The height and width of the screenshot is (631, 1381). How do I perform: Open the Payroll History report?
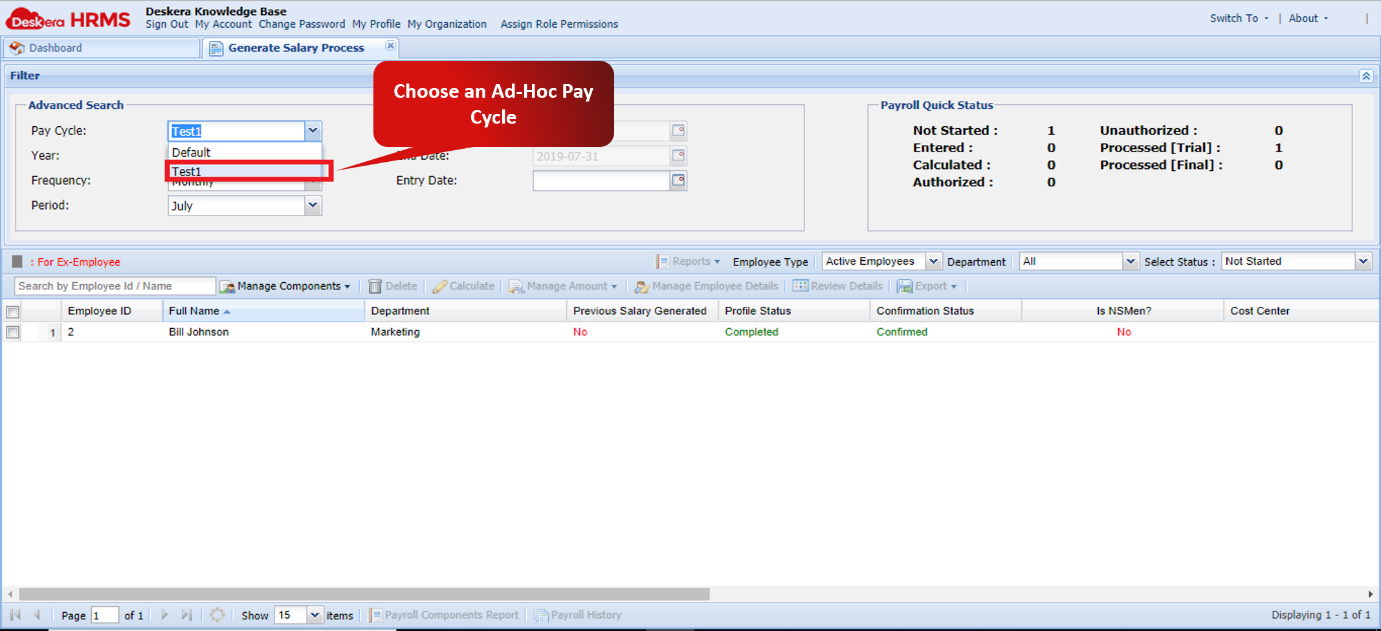tap(578, 614)
